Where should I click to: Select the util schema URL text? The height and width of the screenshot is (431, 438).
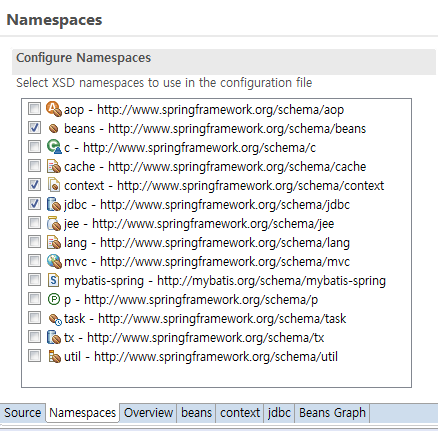(216, 357)
